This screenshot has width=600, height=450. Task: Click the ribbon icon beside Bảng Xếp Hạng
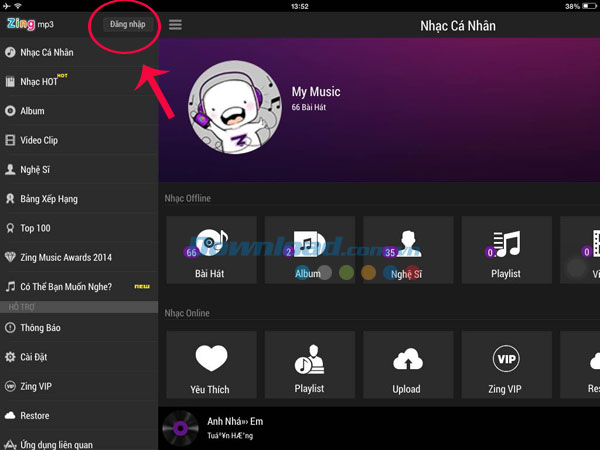10,198
